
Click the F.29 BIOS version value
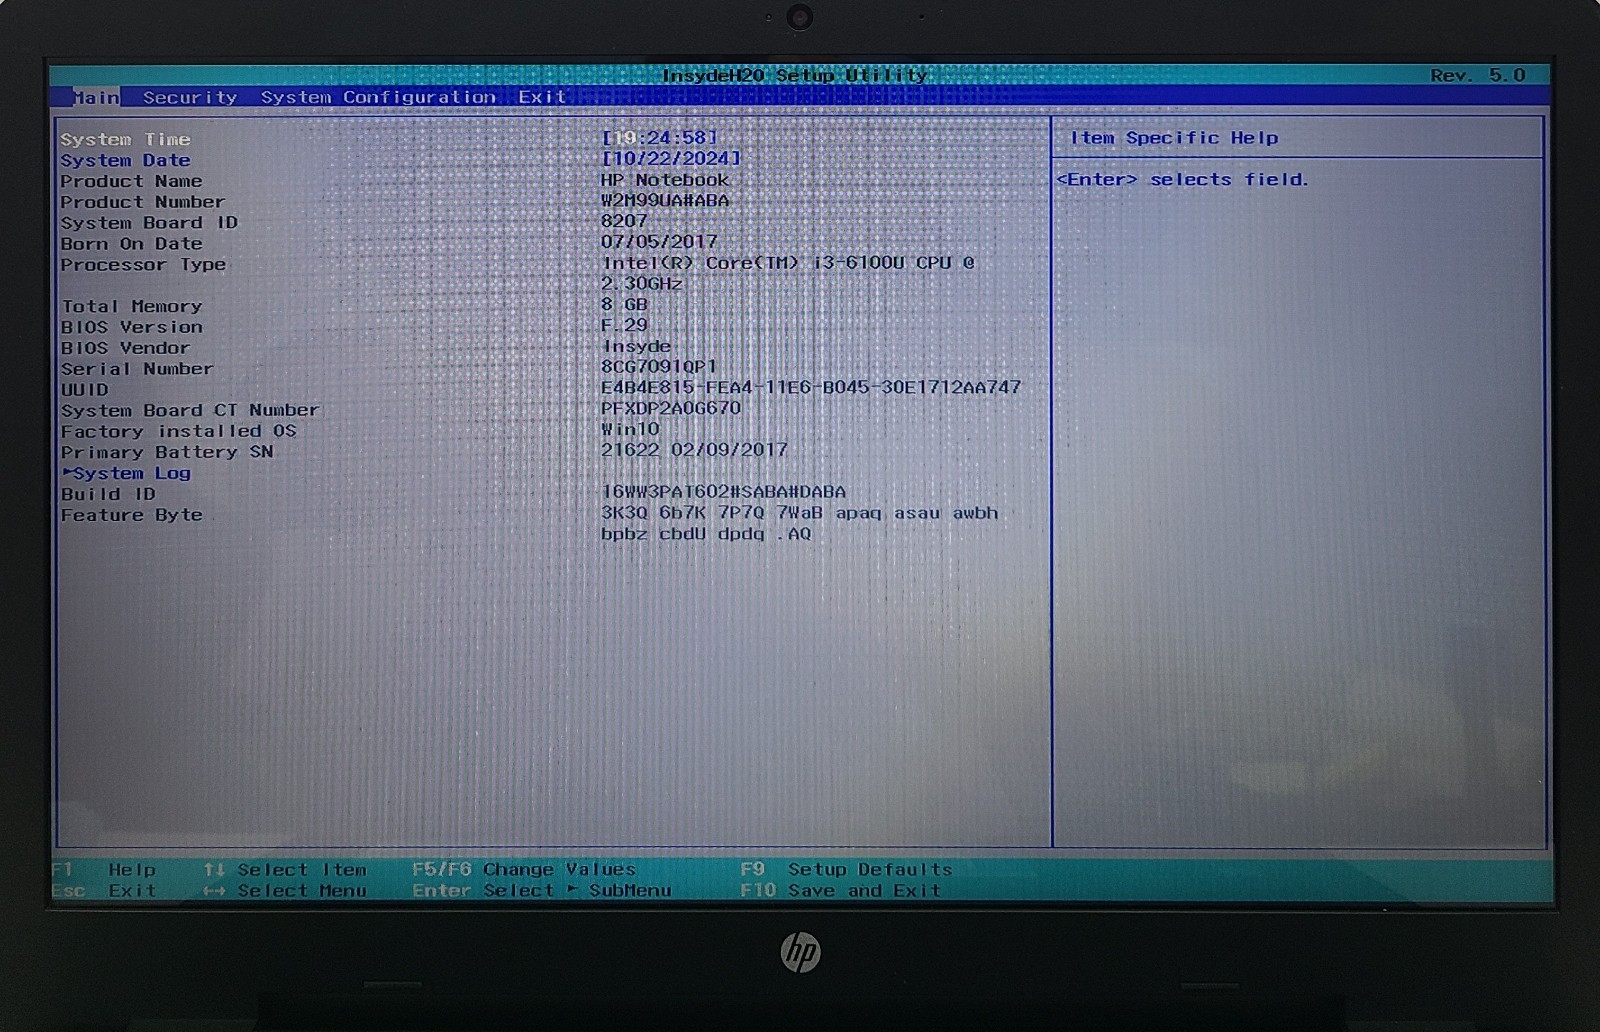(624, 325)
